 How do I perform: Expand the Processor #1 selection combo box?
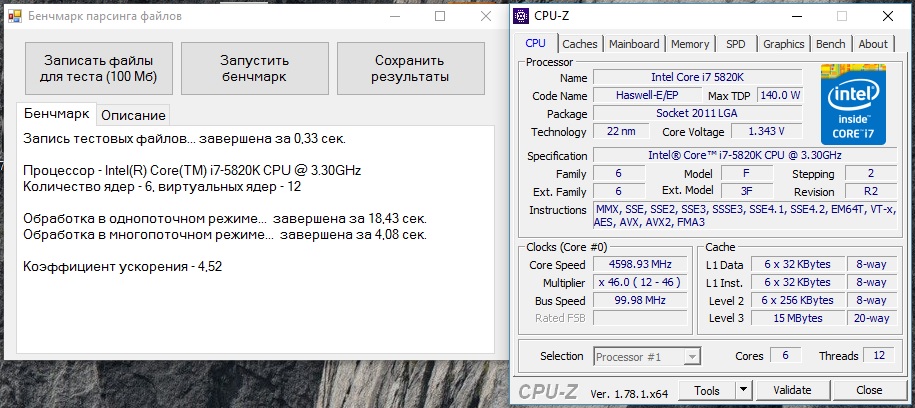coord(647,357)
